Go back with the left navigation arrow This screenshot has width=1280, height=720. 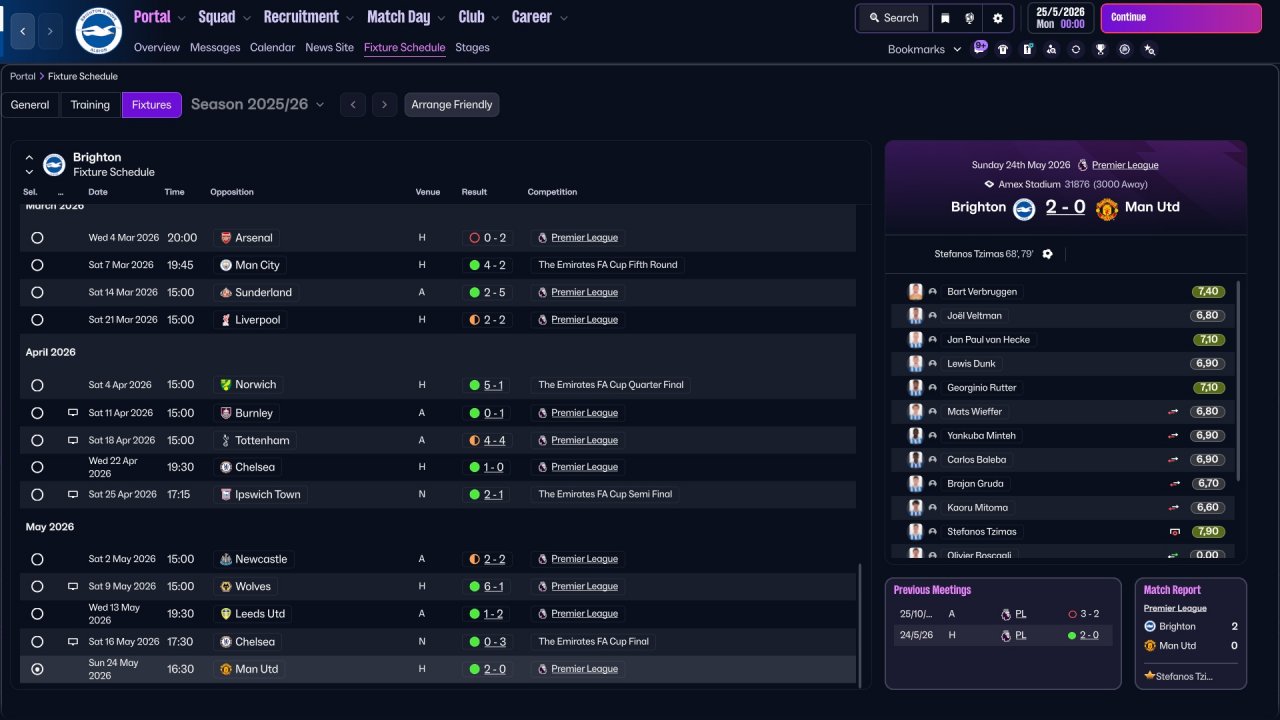click(x=23, y=32)
